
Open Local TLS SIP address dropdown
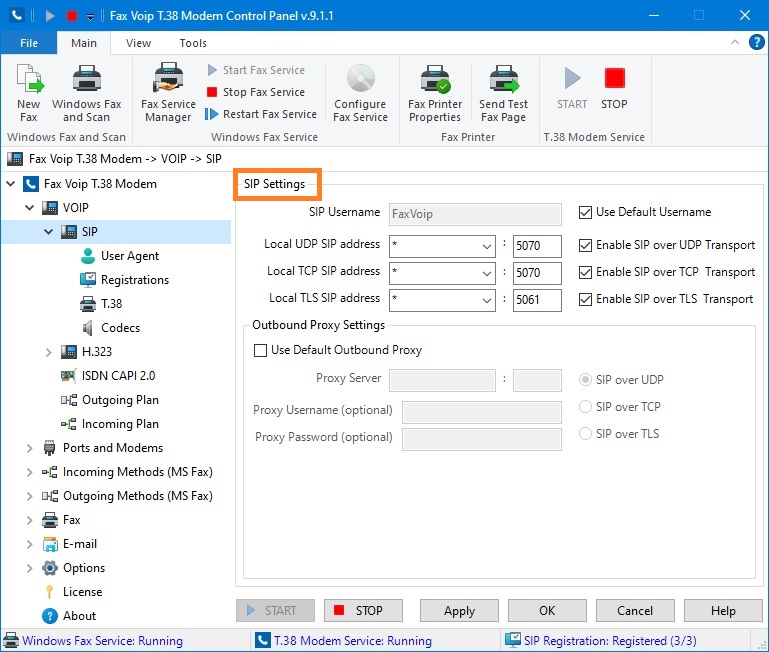click(487, 300)
